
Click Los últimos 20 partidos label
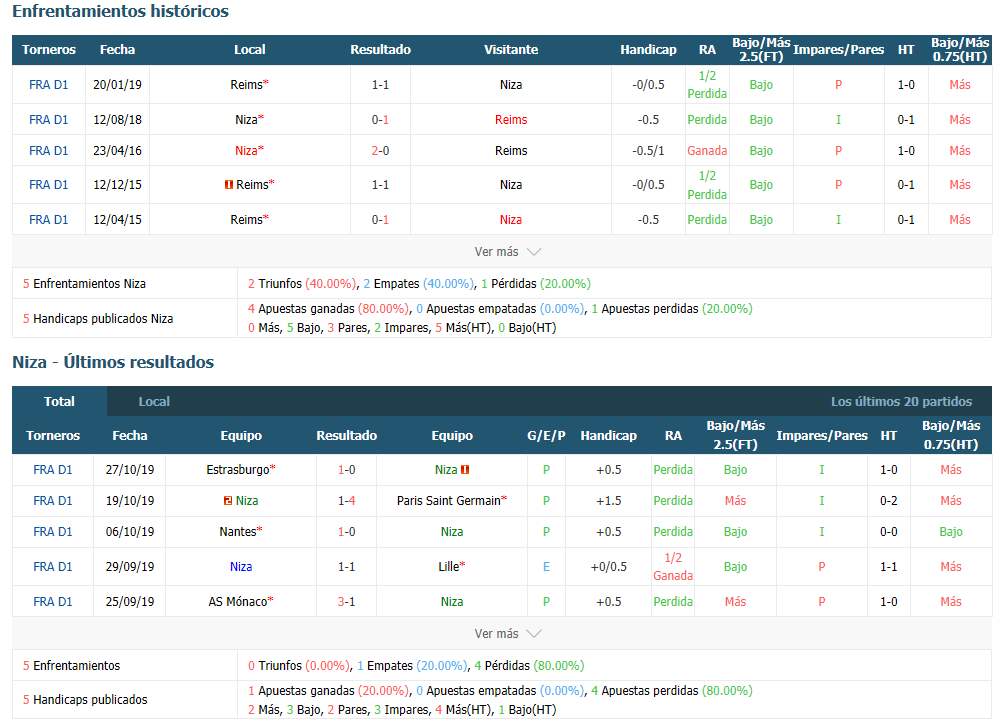pyautogui.click(x=901, y=402)
